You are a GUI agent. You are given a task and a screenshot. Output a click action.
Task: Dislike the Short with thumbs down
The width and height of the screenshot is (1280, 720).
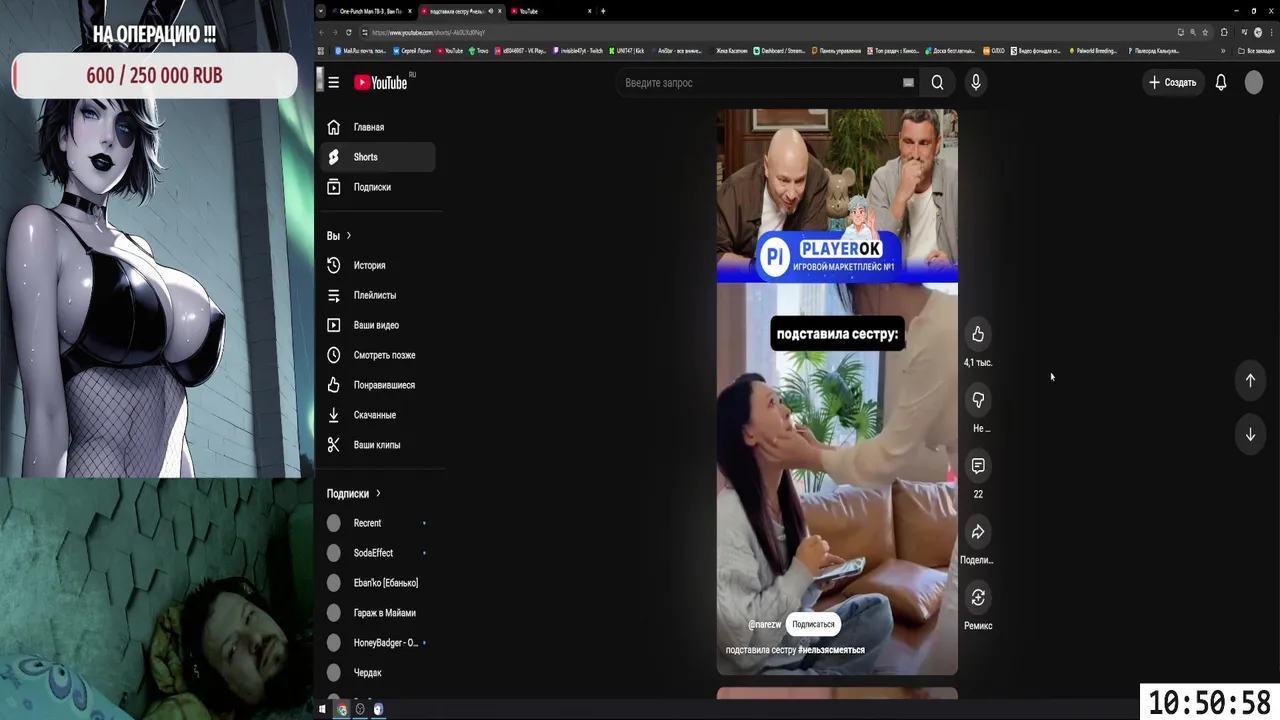point(978,400)
